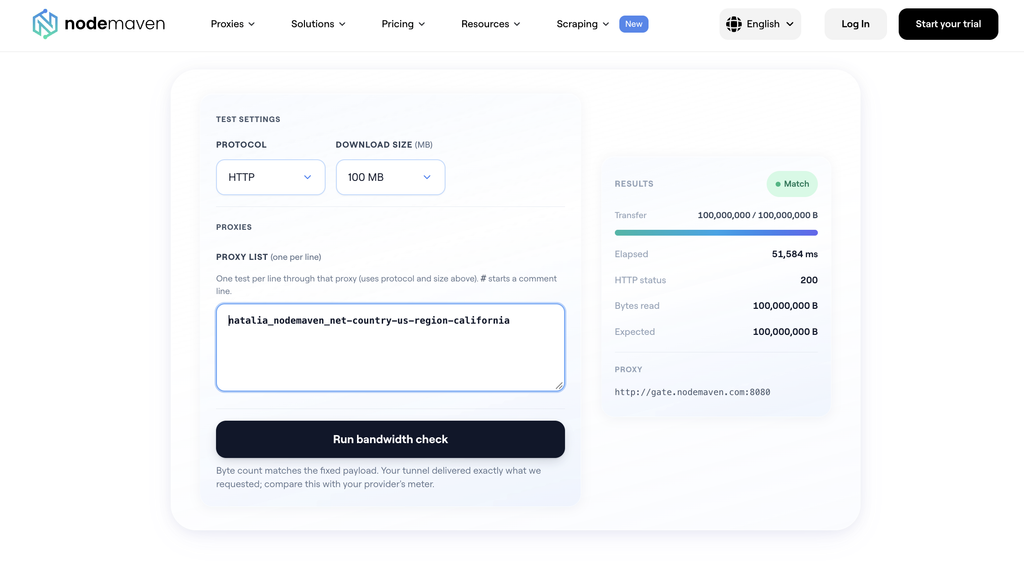This screenshot has width=1024, height=562.
Task: Open the 100 MB download size dropdown
Action: coord(390,177)
